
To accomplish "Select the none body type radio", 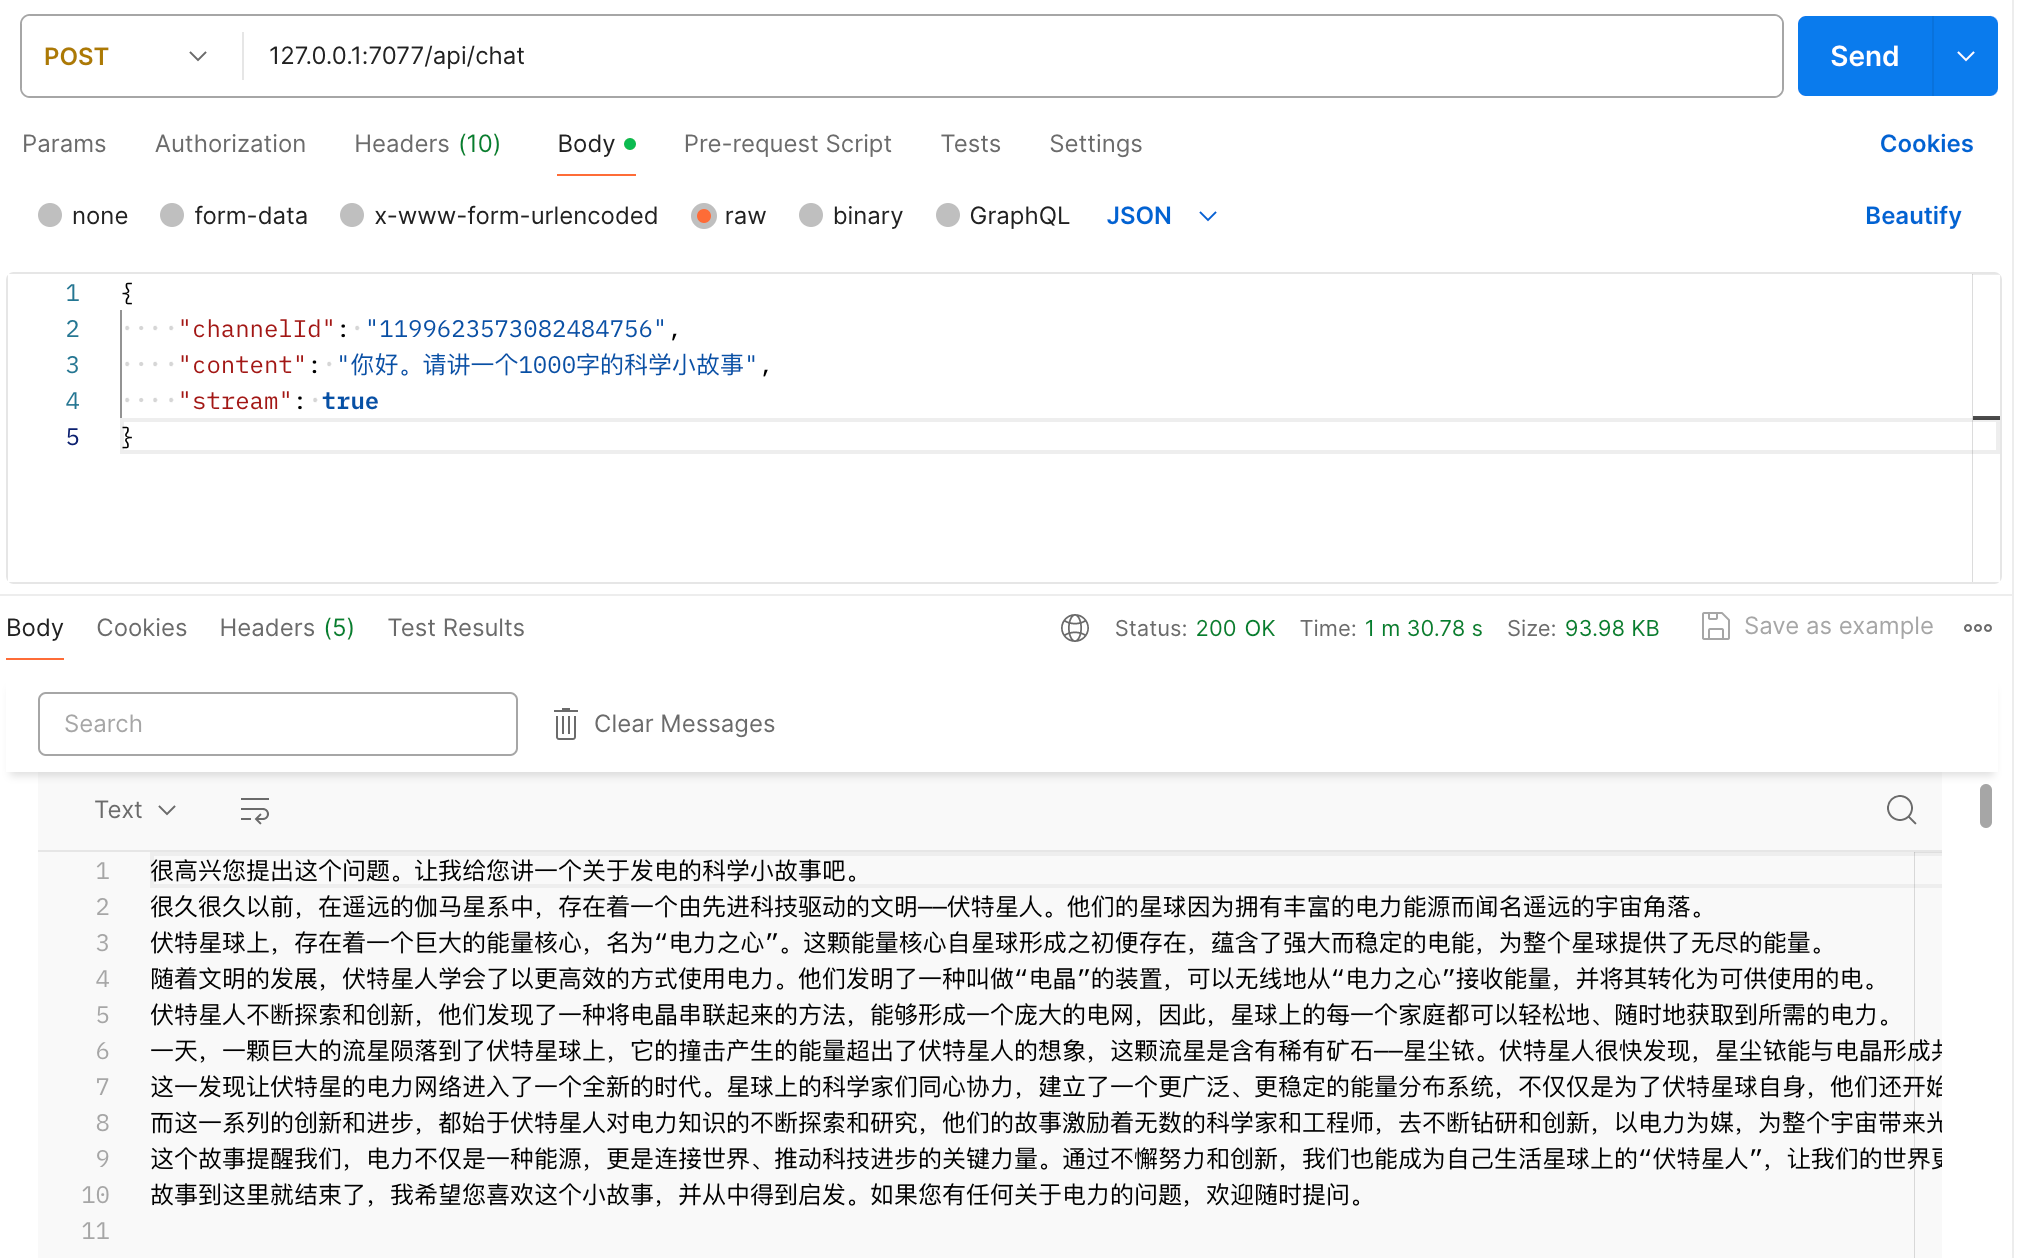I will 50,216.
